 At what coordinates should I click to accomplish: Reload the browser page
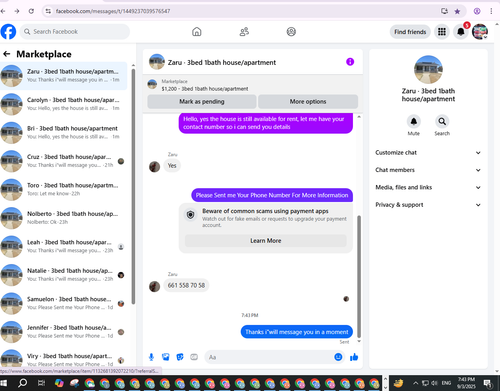pos(31,11)
